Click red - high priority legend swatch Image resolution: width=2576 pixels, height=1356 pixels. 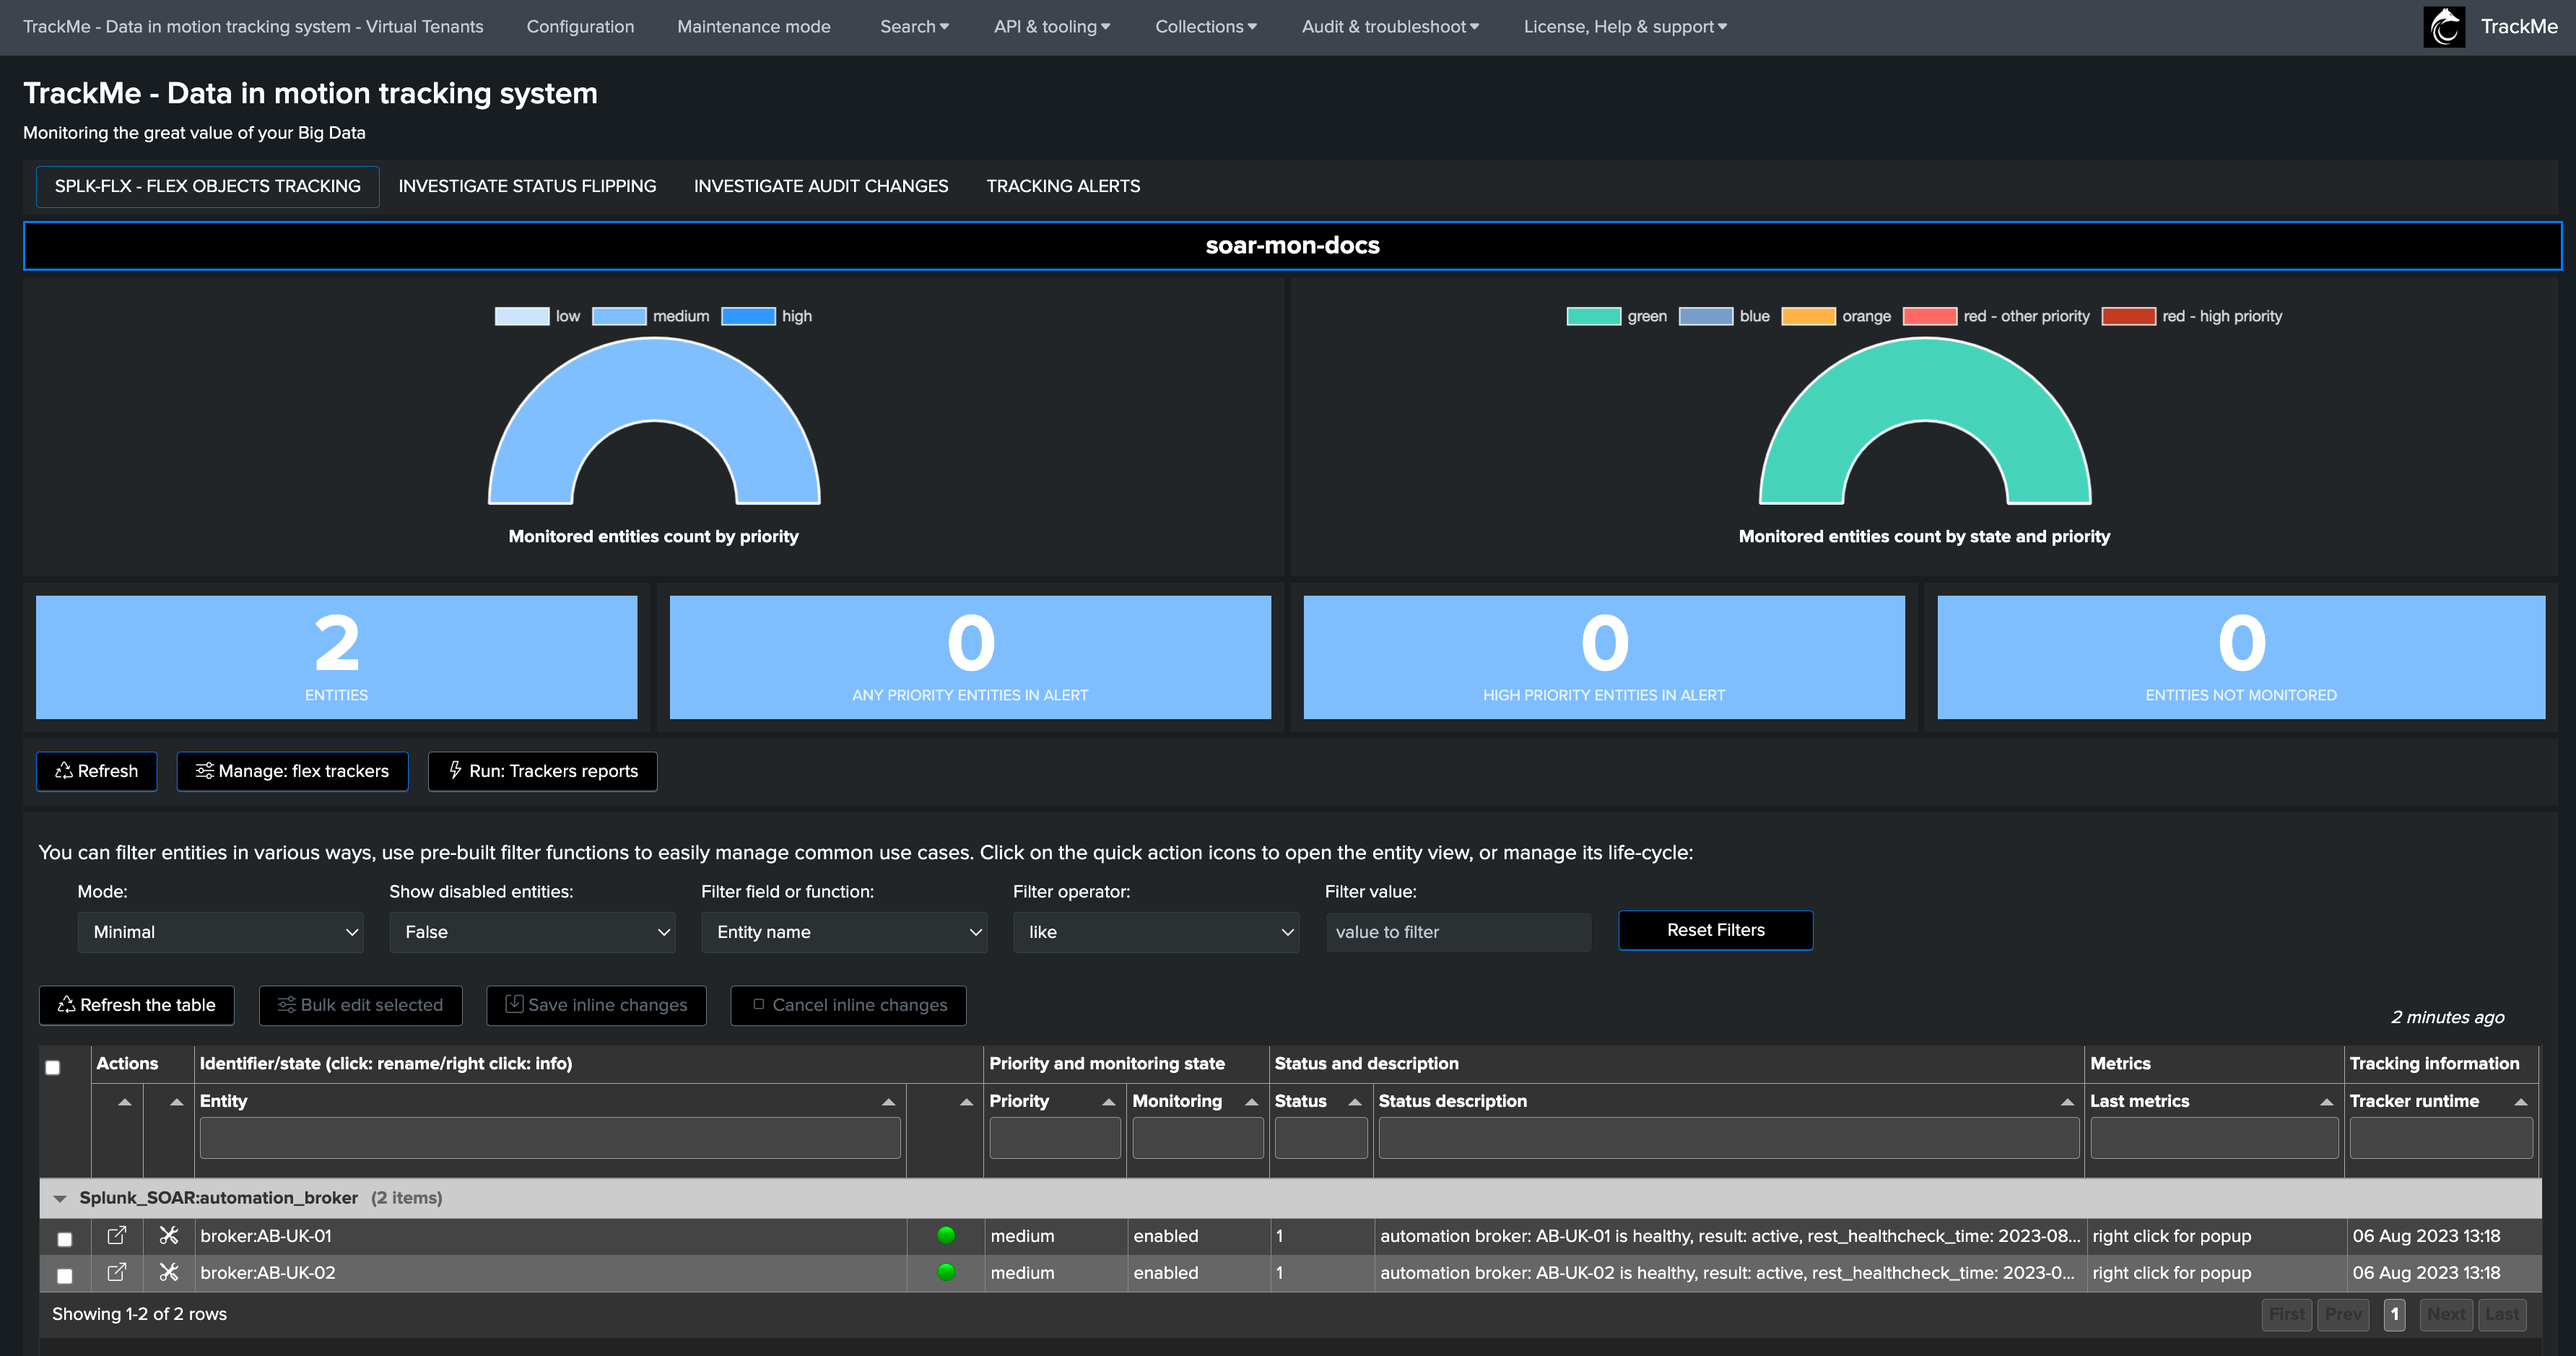pos(2129,316)
